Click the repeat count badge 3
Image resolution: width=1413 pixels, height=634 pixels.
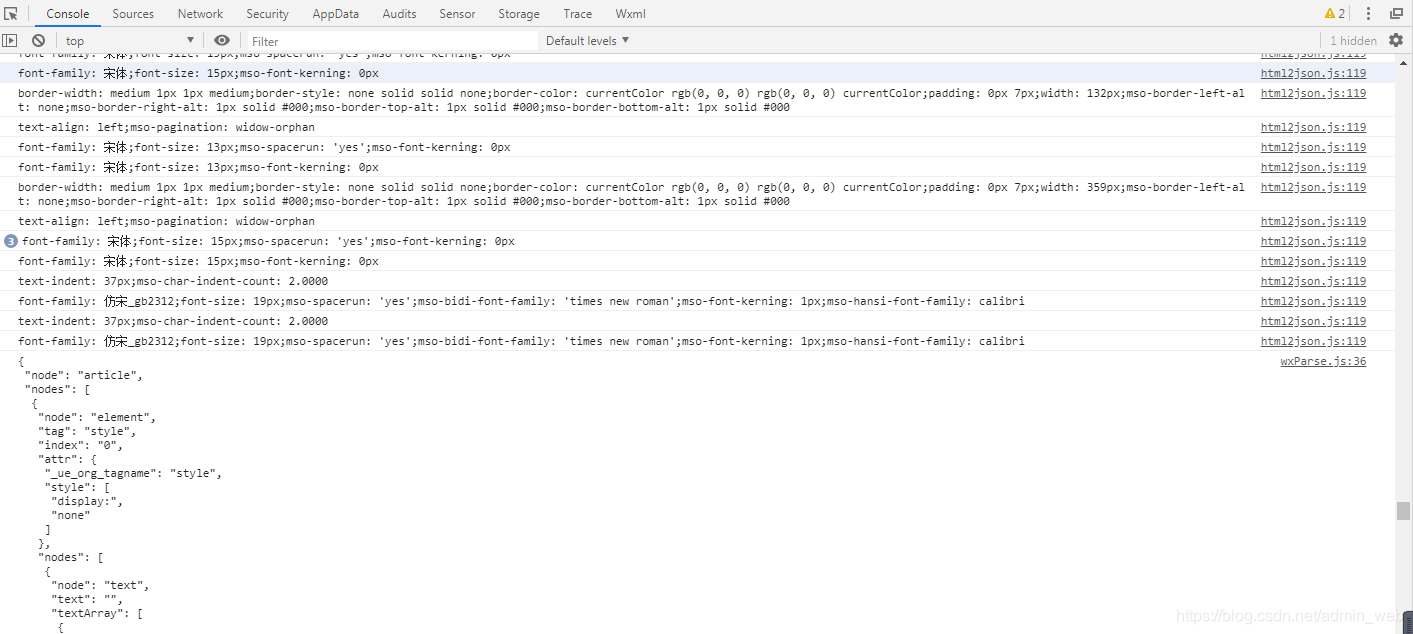pyautogui.click(x=11, y=241)
